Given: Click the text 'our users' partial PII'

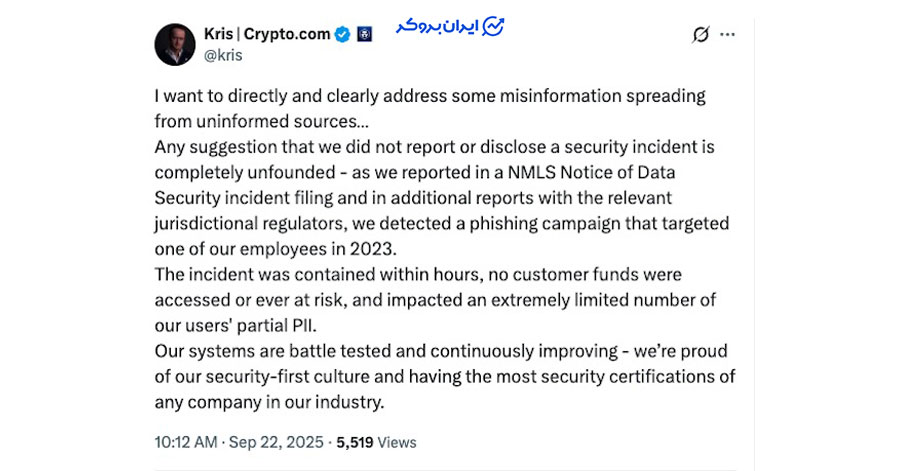Looking at the screenshot, I should tap(240, 325).
